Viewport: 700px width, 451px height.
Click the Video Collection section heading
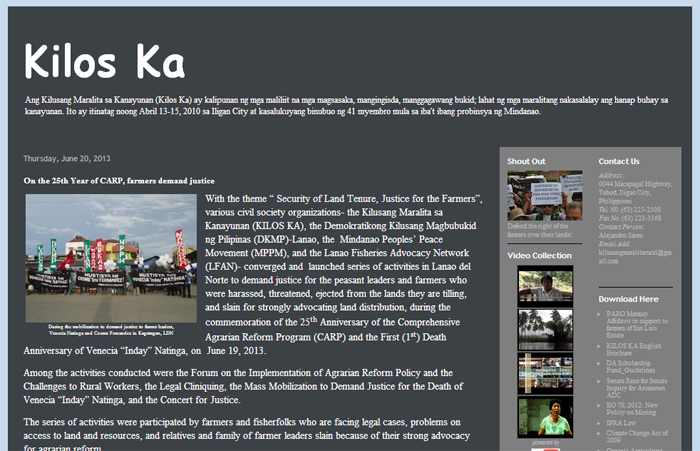click(539, 256)
